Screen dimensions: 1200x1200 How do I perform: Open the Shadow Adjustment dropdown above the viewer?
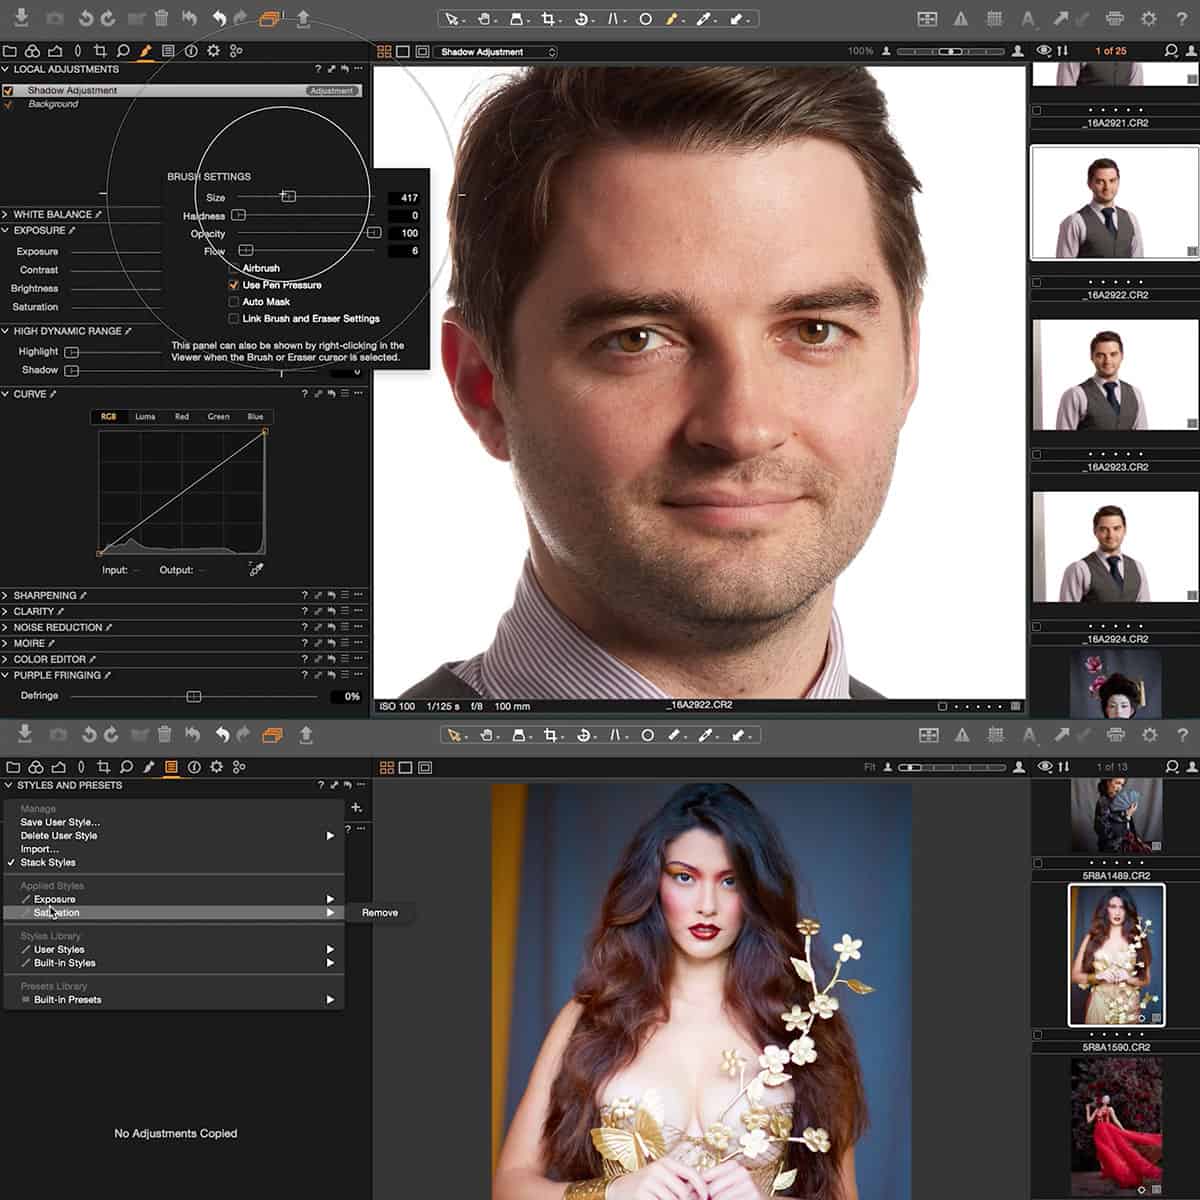[x=497, y=51]
